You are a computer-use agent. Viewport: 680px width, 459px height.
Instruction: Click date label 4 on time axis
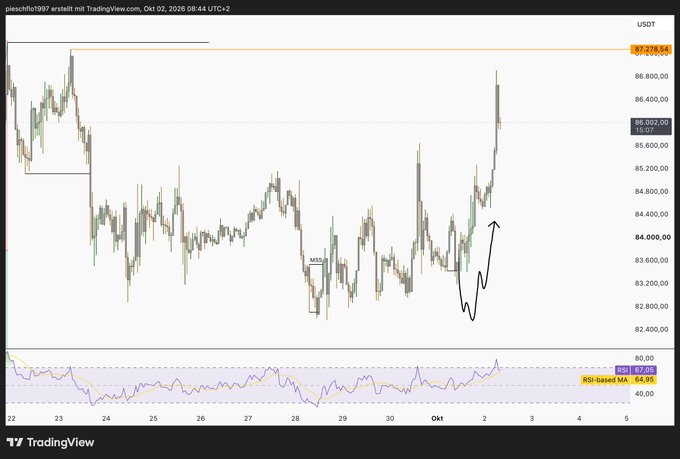[x=579, y=419]
